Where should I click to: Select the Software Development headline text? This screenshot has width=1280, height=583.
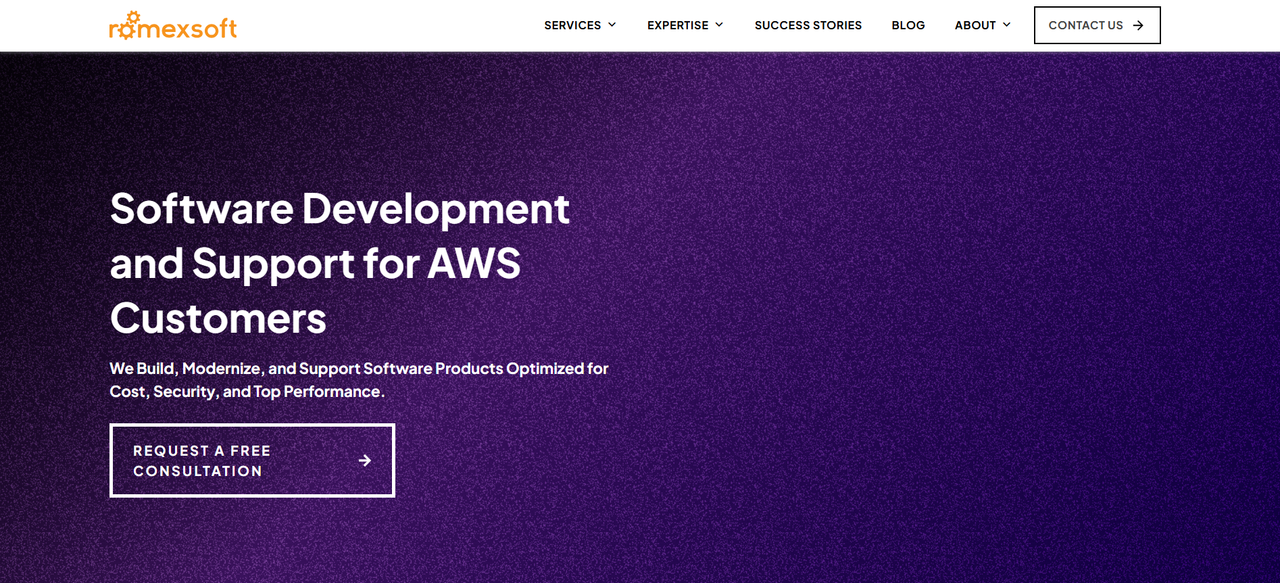click(340, 263)
